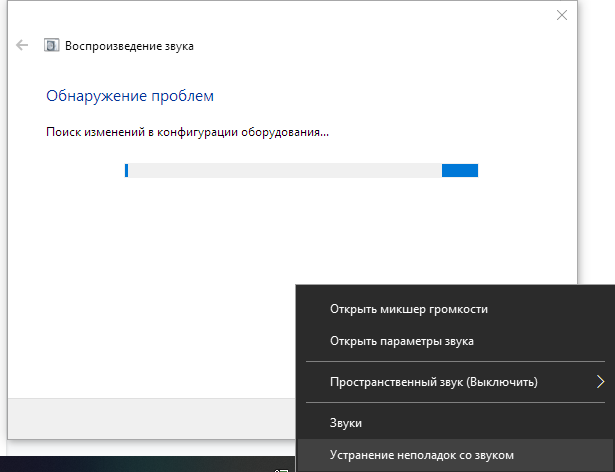The height and width of the screenshot is (472, 615).
Task: Expand Пространственный звук submenu arrow
Action: tap(600, 382)
